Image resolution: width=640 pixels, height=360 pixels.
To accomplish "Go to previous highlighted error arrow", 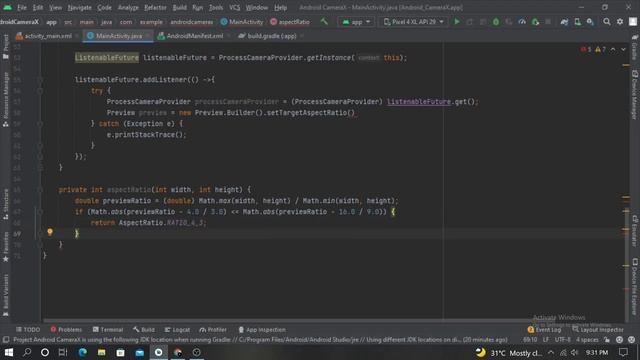I will [613, 49].
